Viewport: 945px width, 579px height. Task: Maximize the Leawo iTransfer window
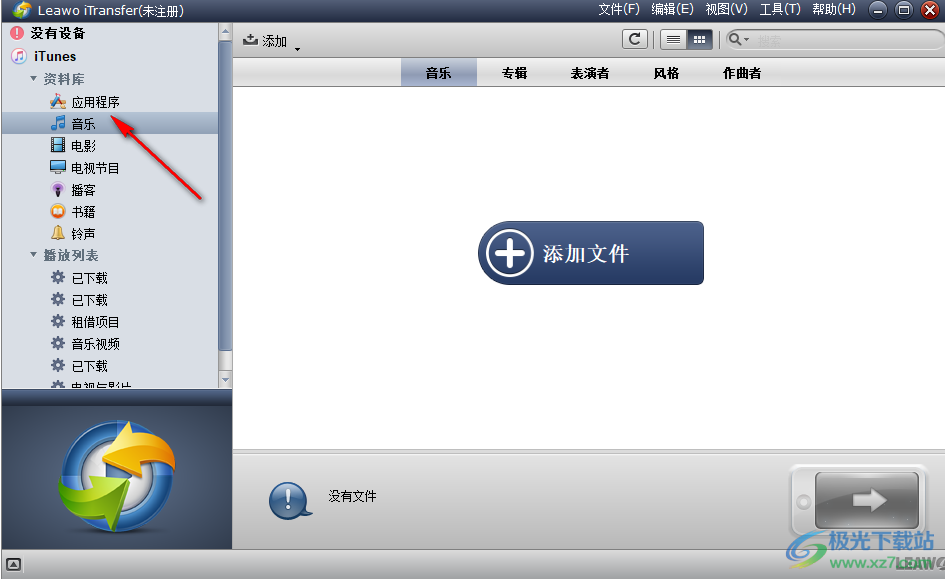[x=903, y=10]
